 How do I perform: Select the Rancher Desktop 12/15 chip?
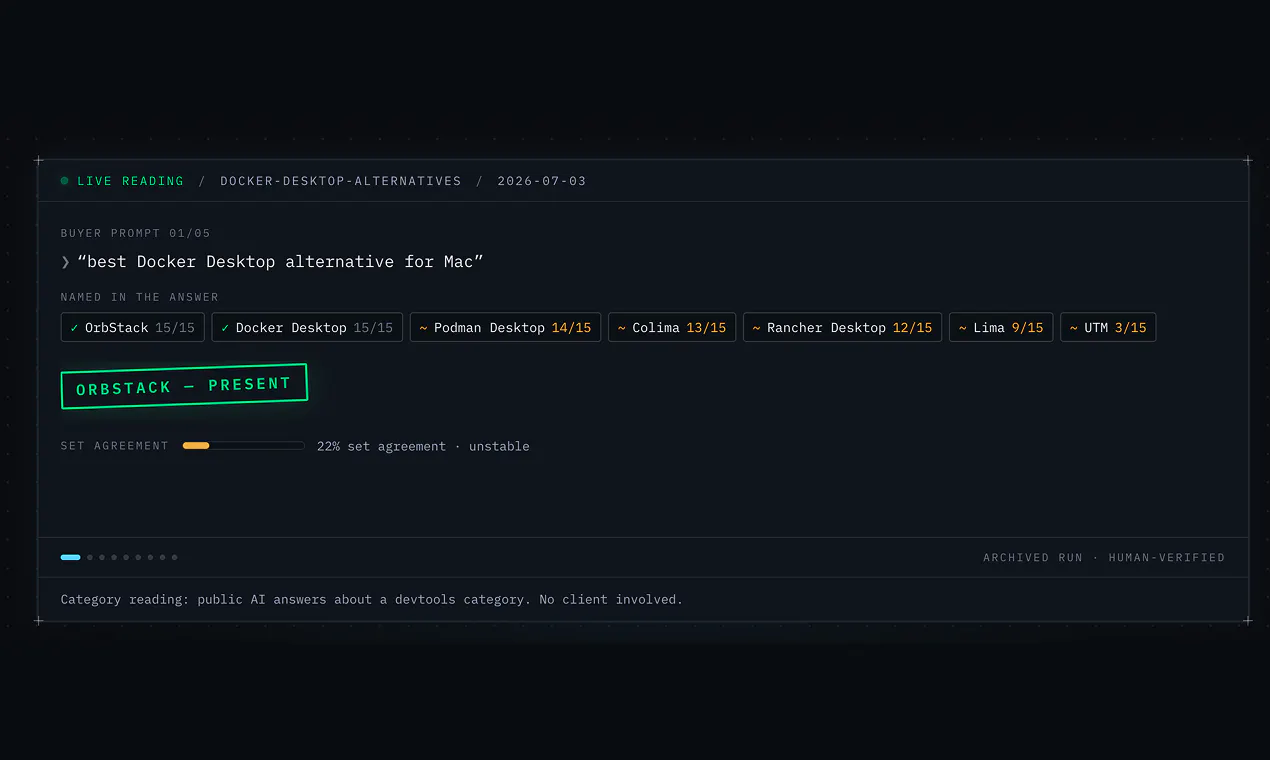(x=842, y=328)
